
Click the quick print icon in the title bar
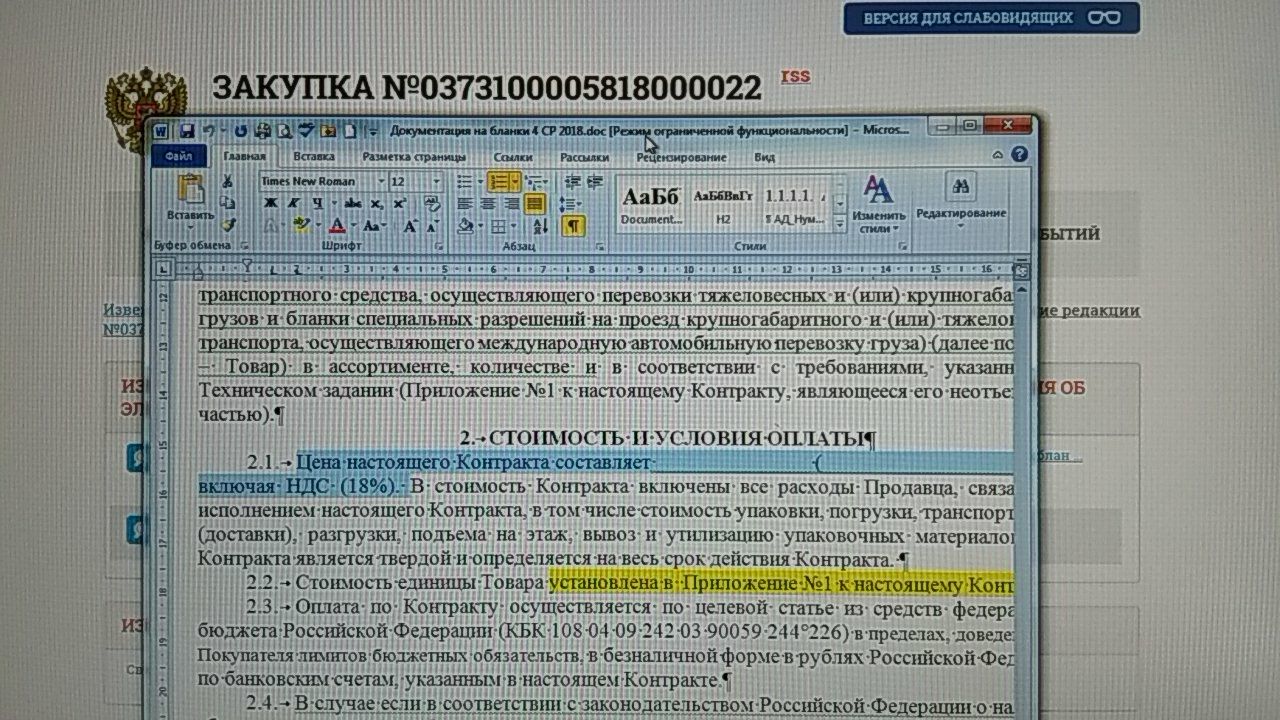(x=263, y=131)
